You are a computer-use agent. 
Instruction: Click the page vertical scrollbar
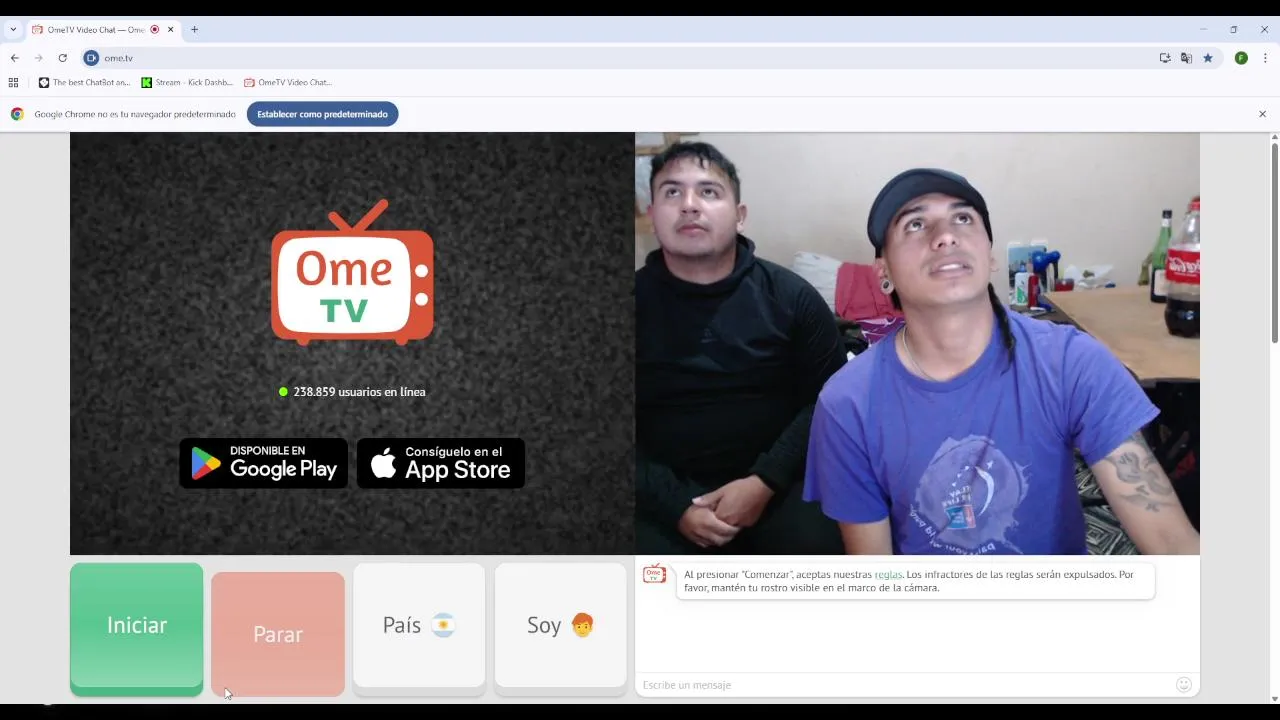click(1274, 245)
